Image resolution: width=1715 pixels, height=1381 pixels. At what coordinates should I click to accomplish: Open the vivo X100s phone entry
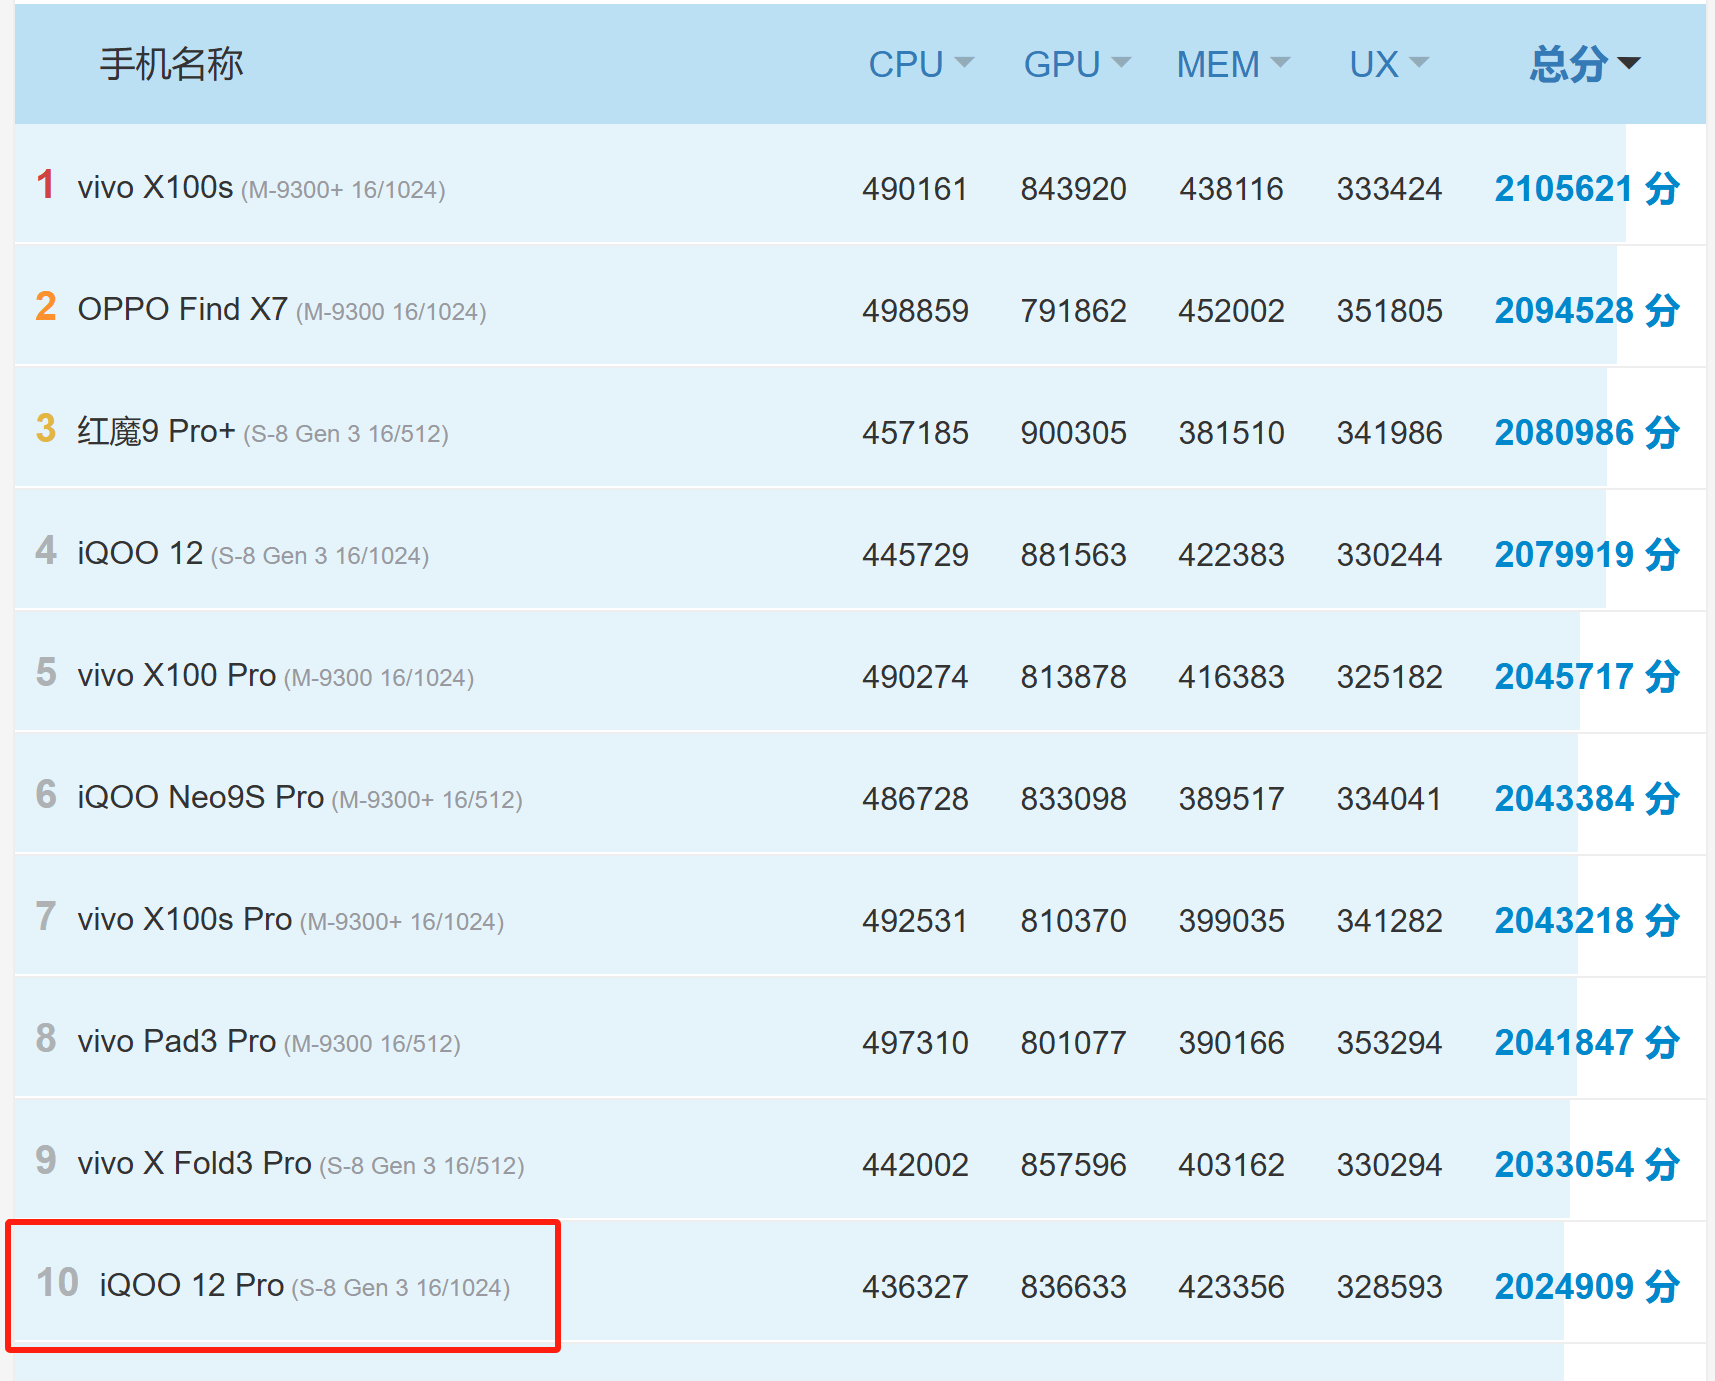tap(261, 187)
